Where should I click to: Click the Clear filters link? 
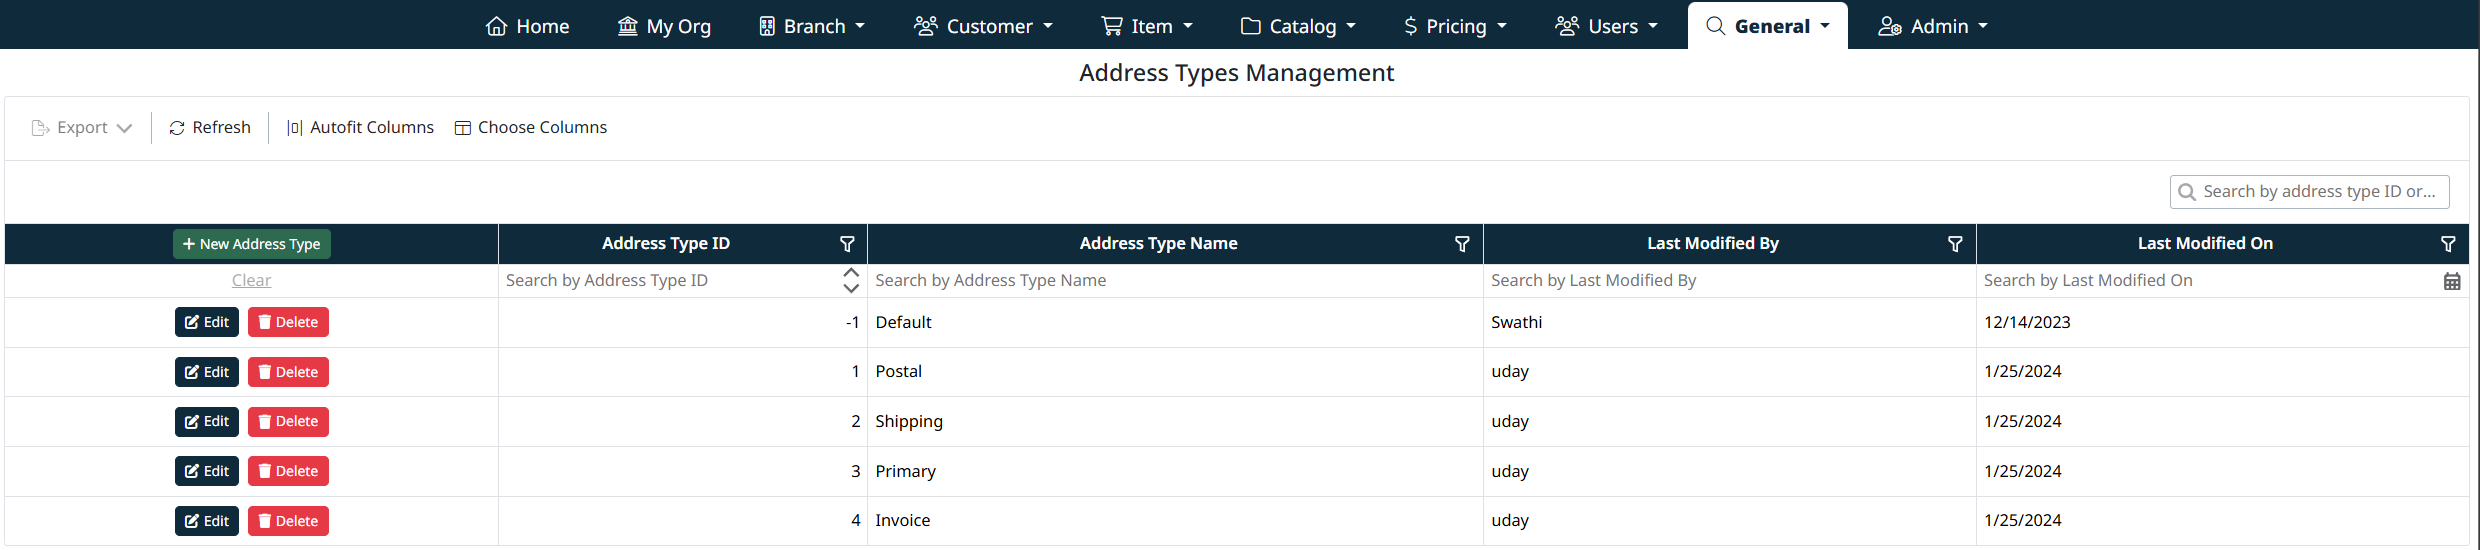click(251, 281)
